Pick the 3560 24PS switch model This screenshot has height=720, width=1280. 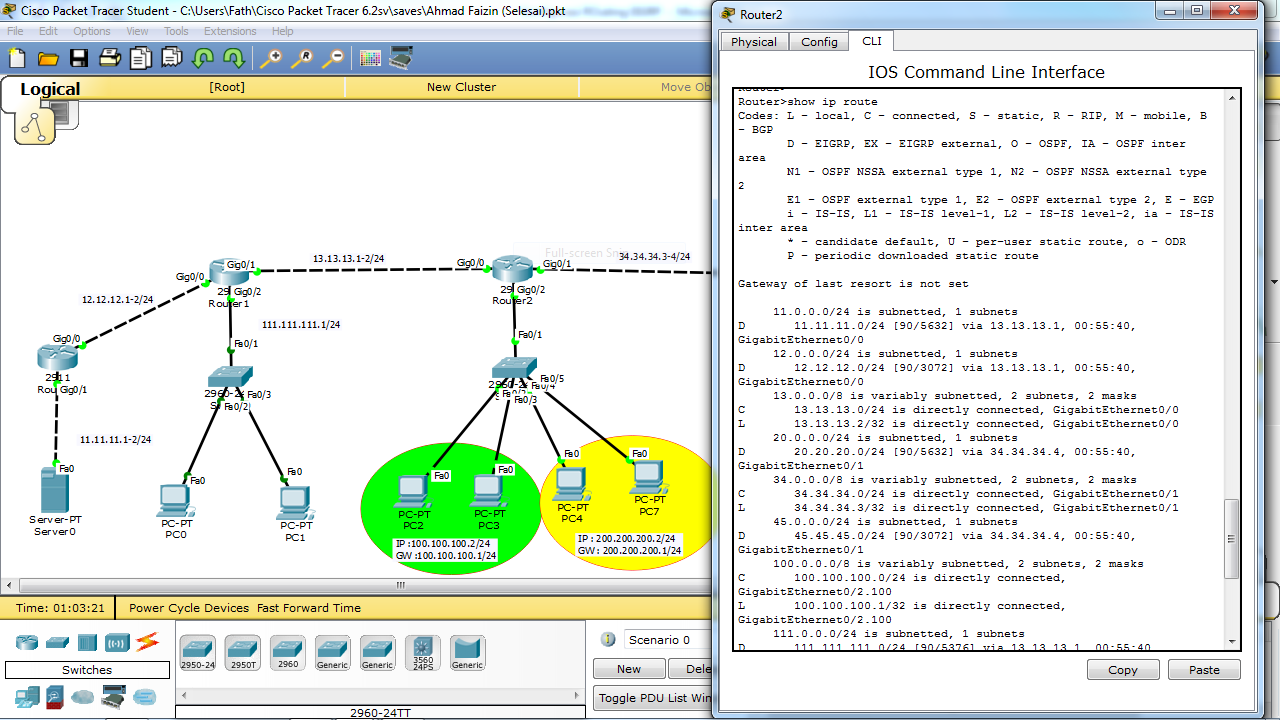point(422,652)
